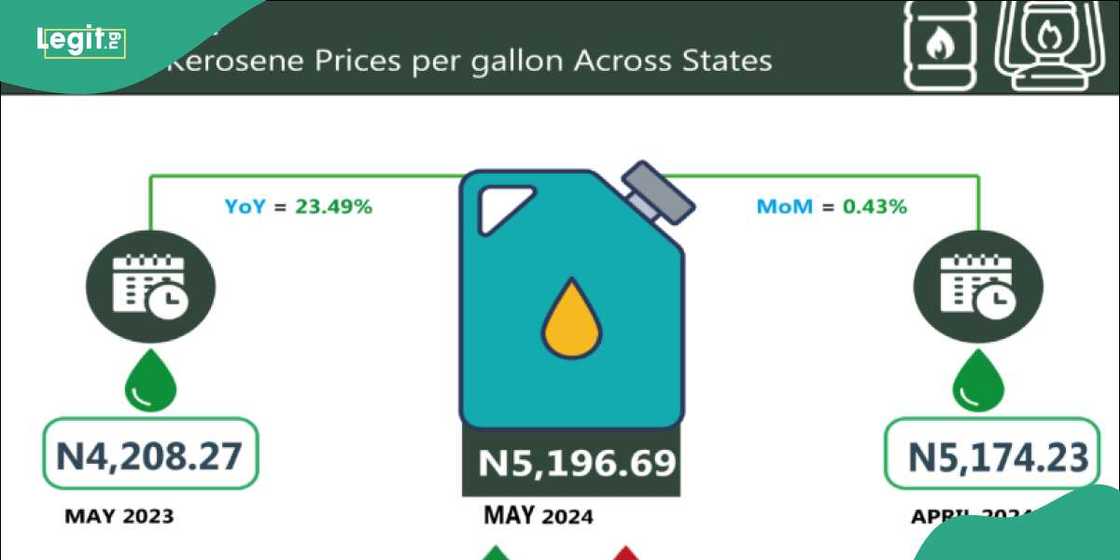Viewport: 1120px width, 560px height.
Task: Click the MoM = 0.43% label
Action: (832, 207)
